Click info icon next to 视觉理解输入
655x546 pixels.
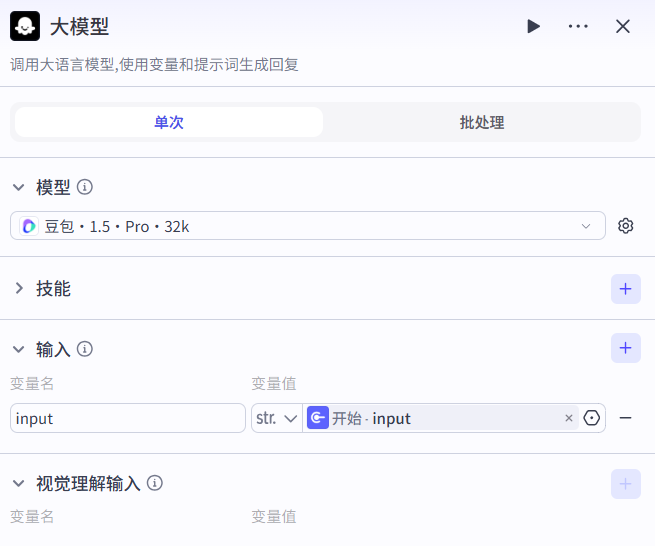[x=155, y=483]
